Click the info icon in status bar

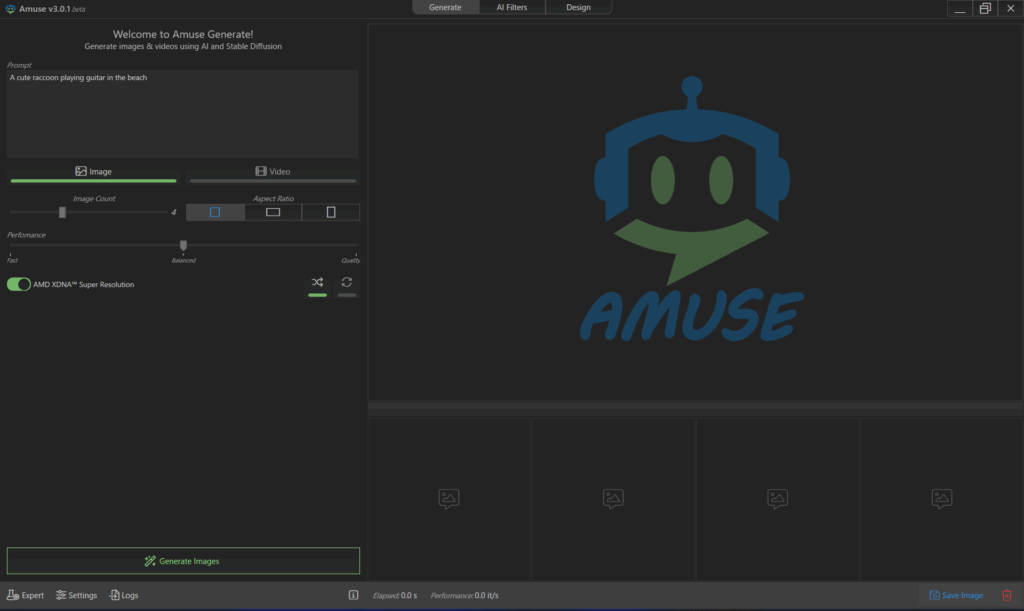pyautogui.click(x=353, y=595)
